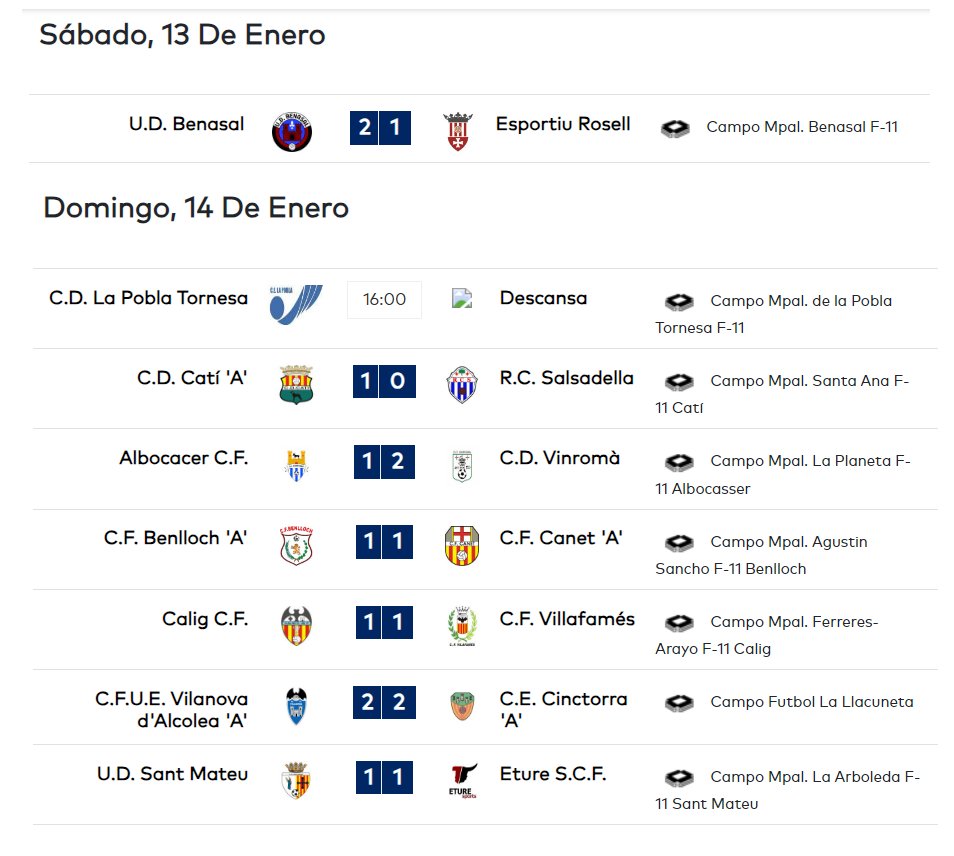Screen dimensions: 954x856
Task: Select the C.F. Canet 'A' shield
Action: point(462,545)
